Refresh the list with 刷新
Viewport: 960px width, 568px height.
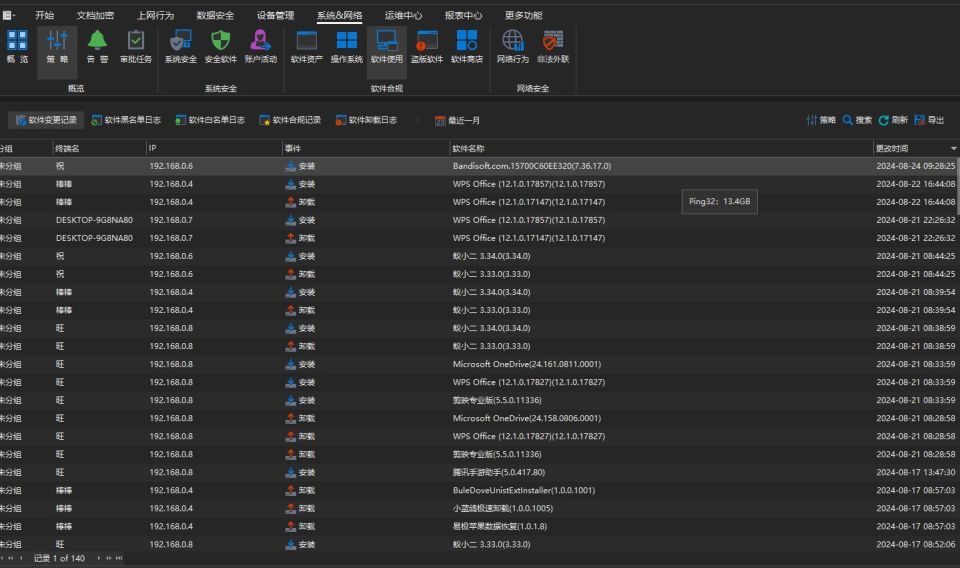point(893,120)
